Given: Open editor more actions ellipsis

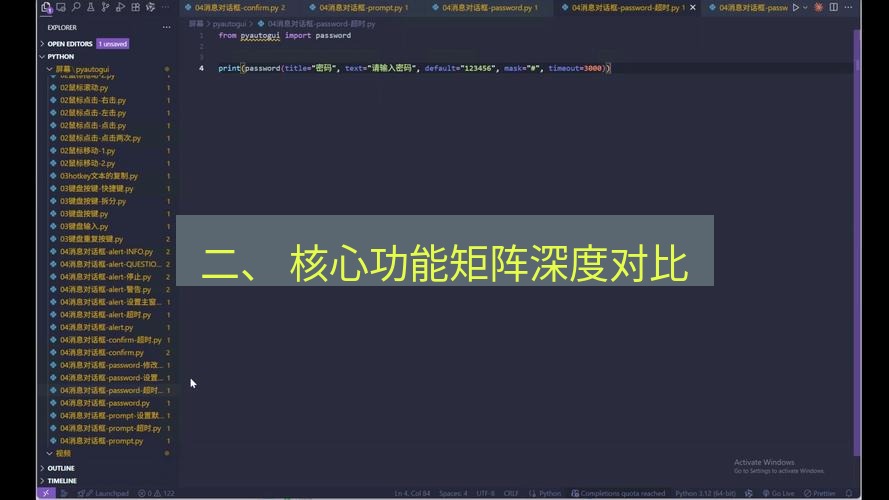Looking at the screenshot, I should pos(848,7).
